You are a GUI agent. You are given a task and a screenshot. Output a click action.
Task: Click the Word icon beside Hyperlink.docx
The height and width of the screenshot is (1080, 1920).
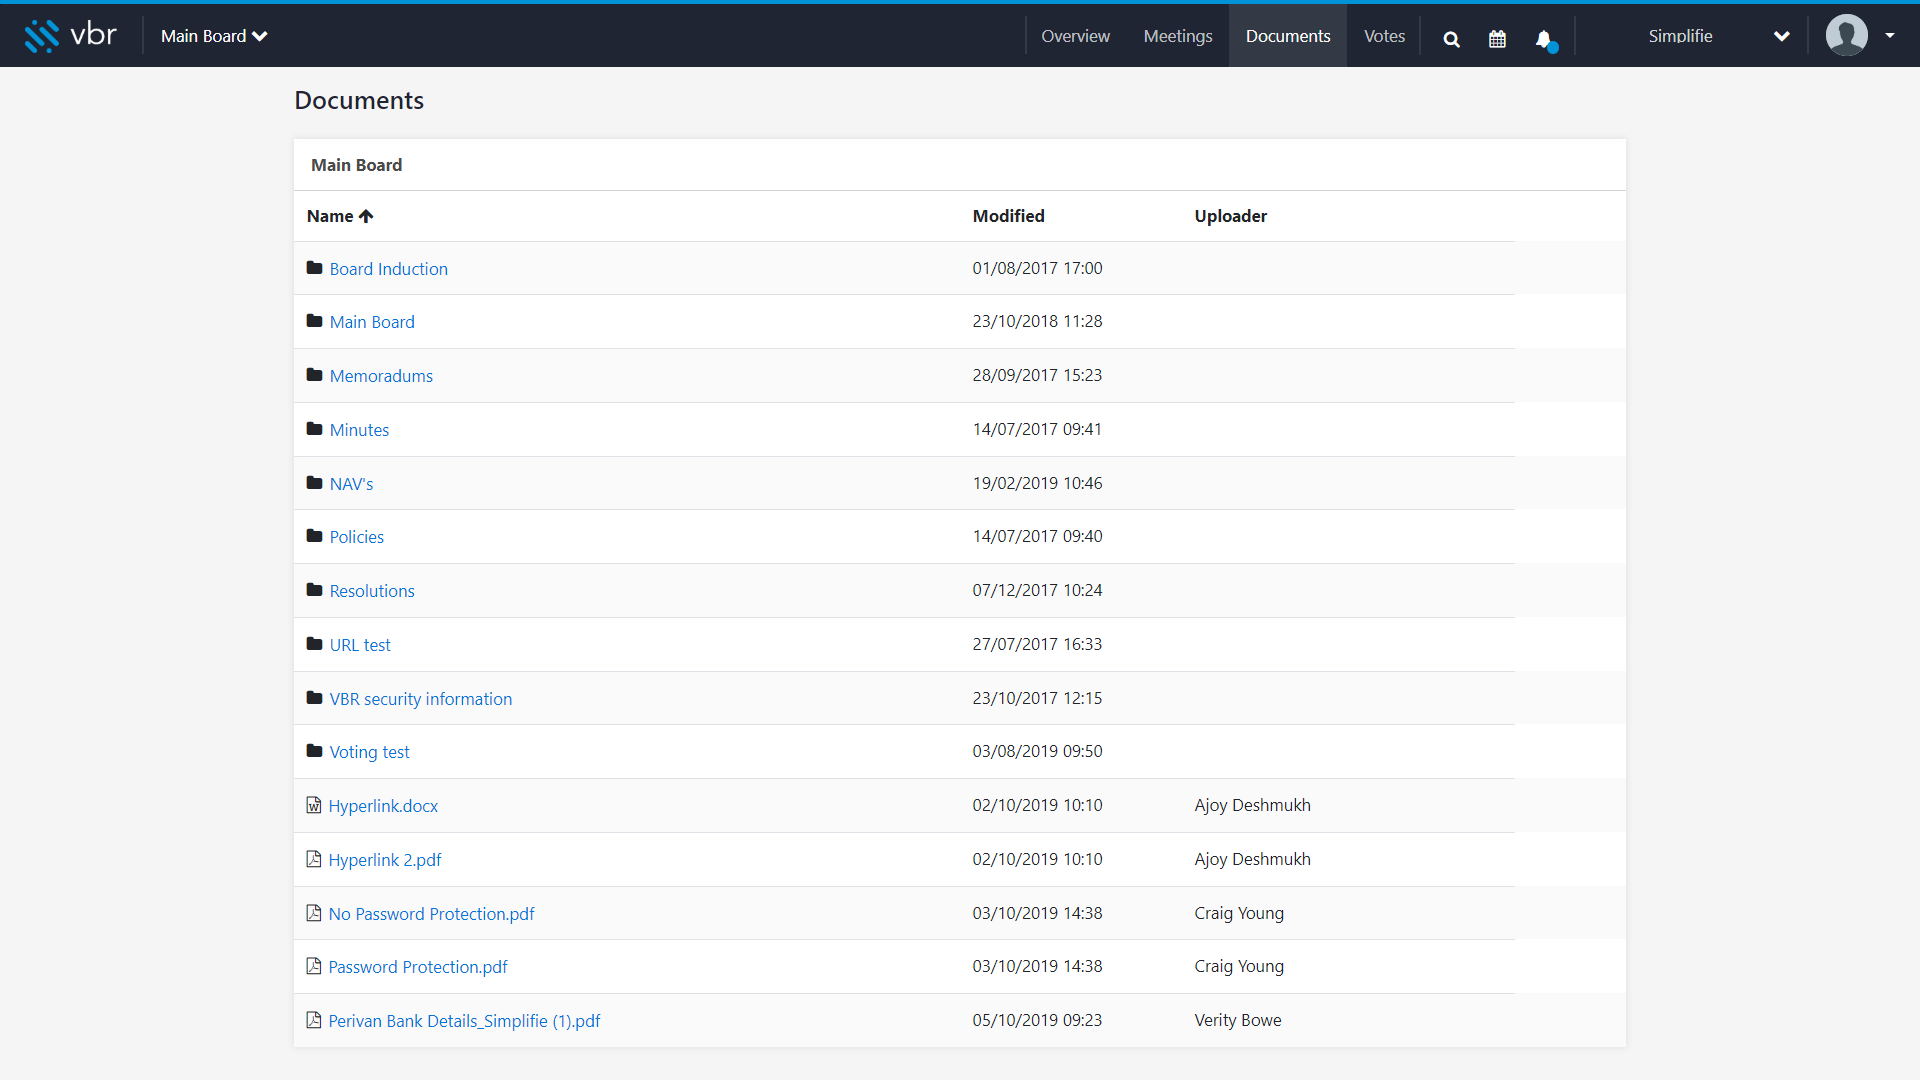pyautogui.click(x=314, y=805)
